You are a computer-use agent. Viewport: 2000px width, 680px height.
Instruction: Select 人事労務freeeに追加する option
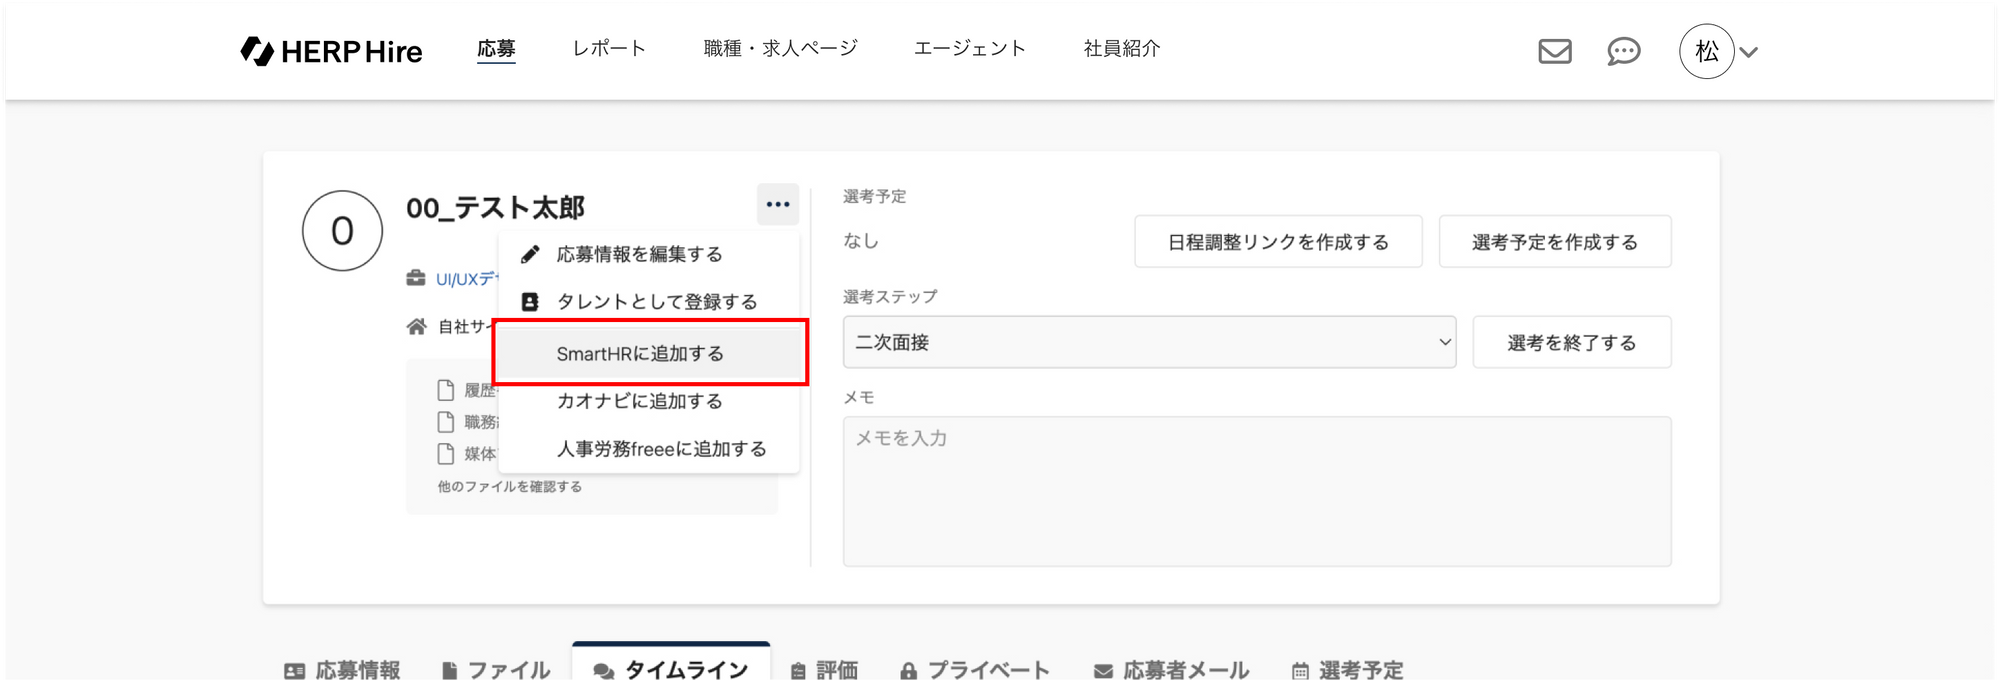pyautogui.click(x=661, y=449)
